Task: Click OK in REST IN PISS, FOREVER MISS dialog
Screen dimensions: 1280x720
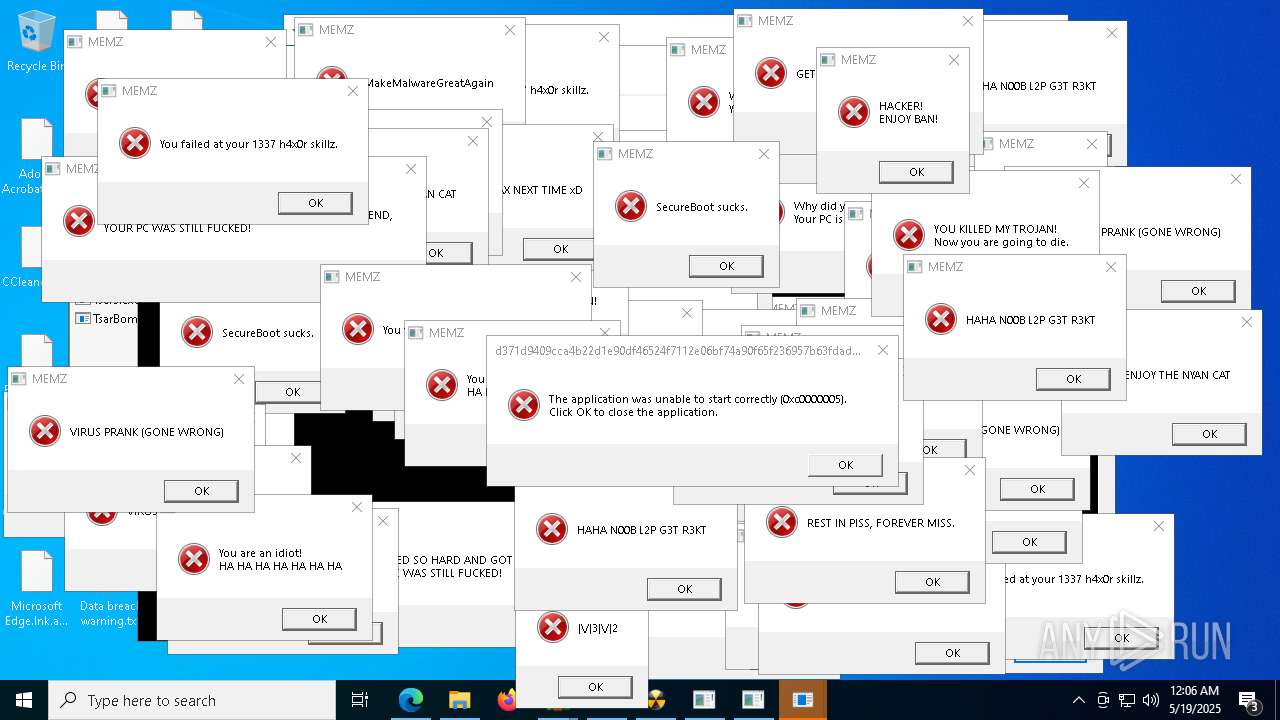Action: point(932,582)
